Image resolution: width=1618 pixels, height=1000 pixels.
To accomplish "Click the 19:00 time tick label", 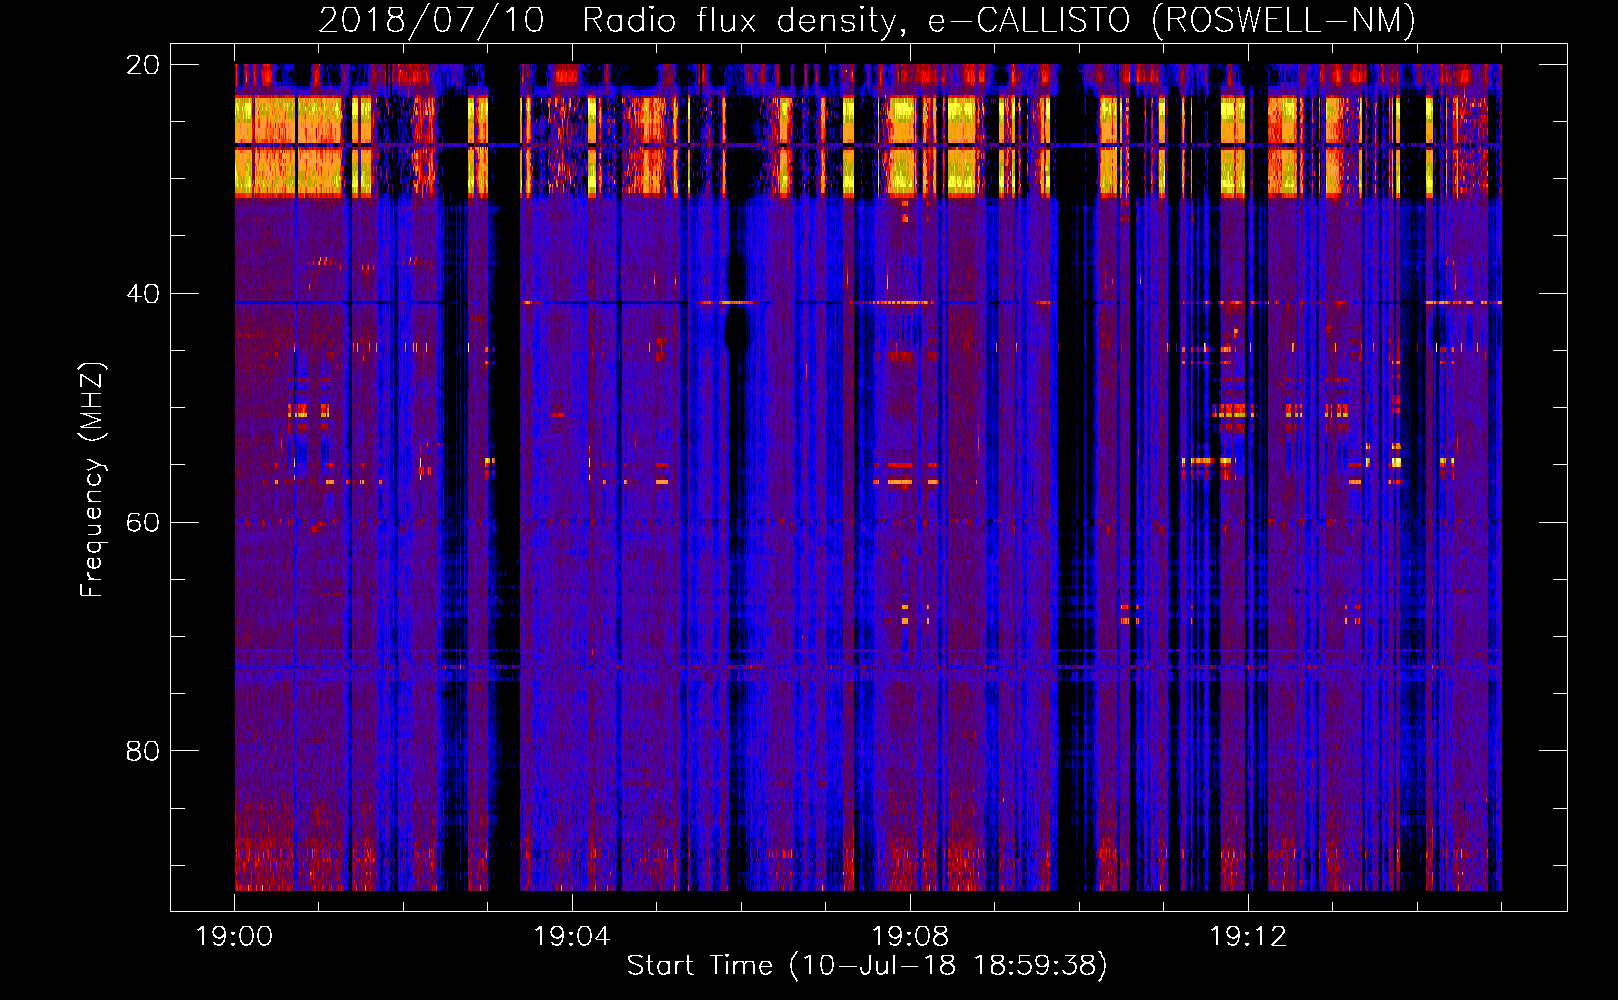I will (x=234, y=937).
